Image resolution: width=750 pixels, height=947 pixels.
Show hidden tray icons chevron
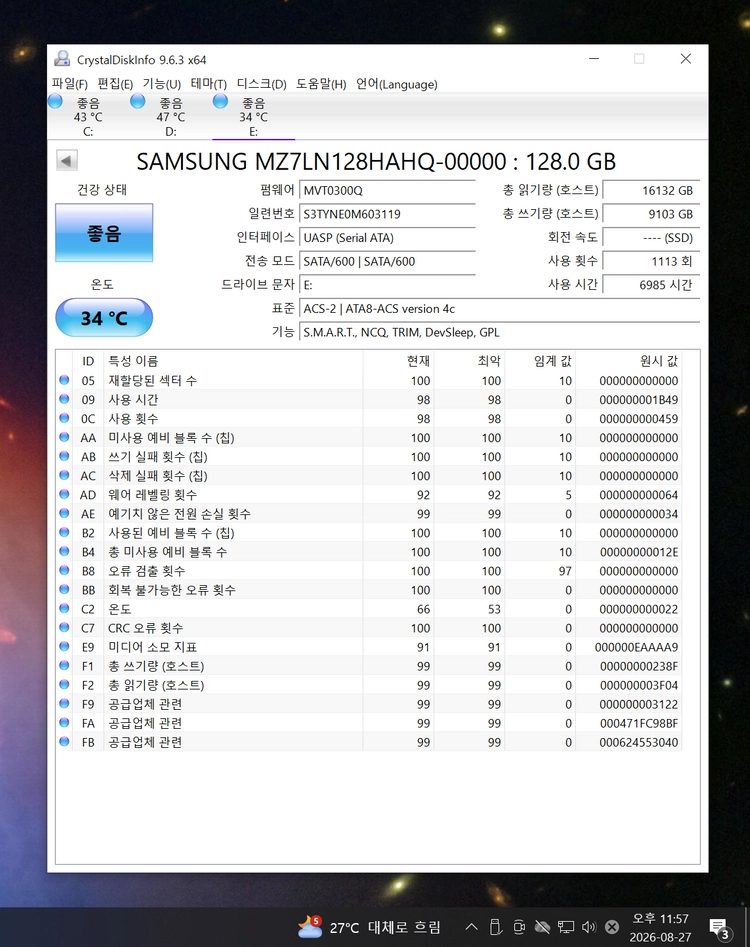pos(472,926)
